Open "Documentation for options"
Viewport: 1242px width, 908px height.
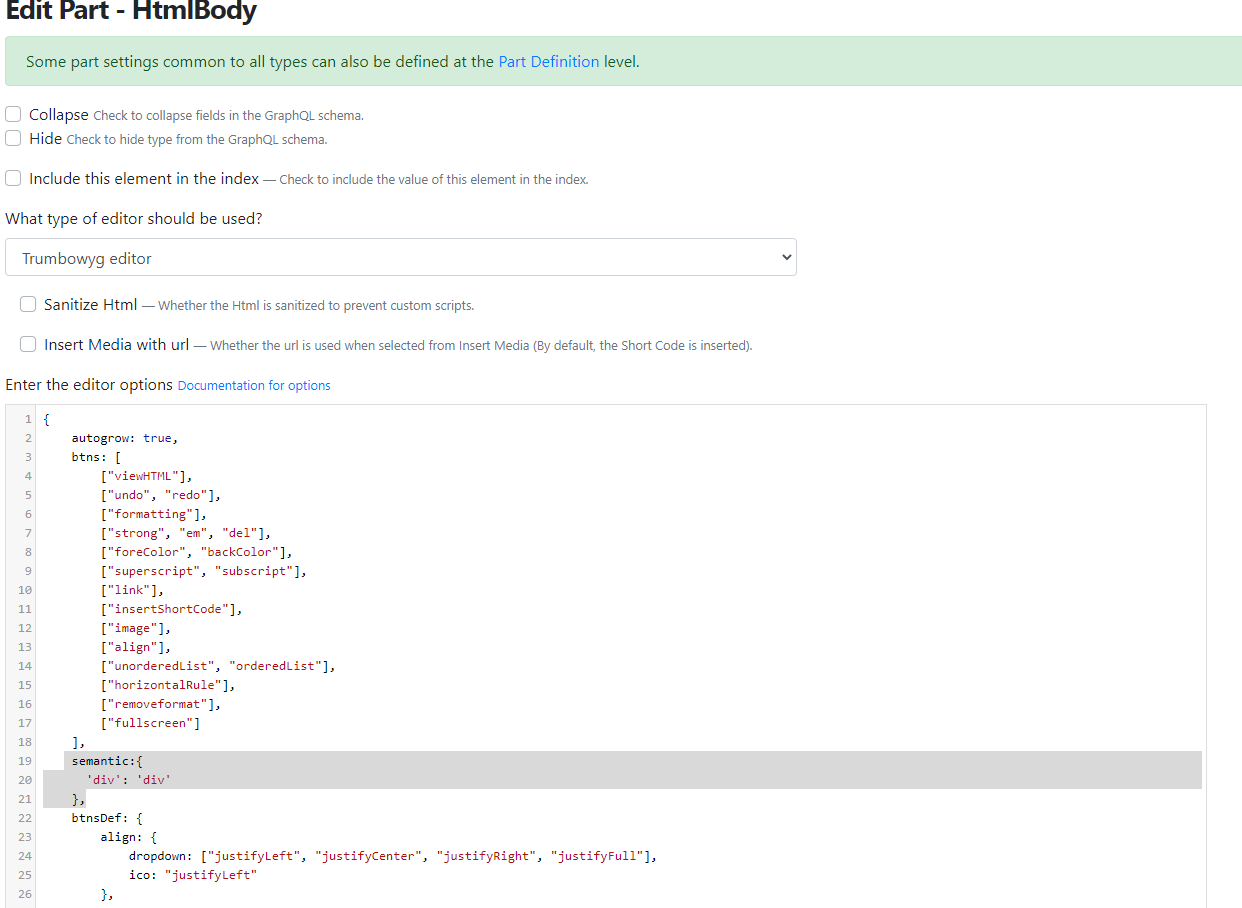(253, 385)
